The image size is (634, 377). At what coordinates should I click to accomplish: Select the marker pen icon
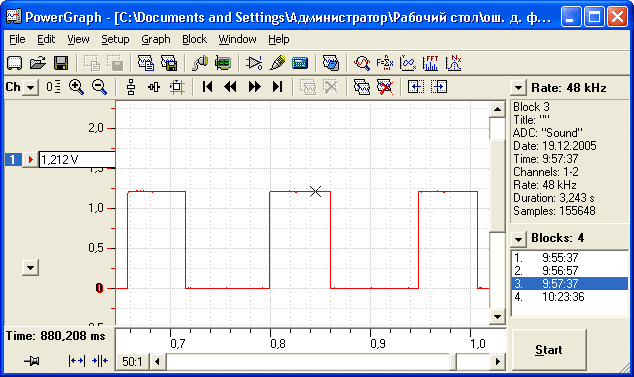(277, 63)
